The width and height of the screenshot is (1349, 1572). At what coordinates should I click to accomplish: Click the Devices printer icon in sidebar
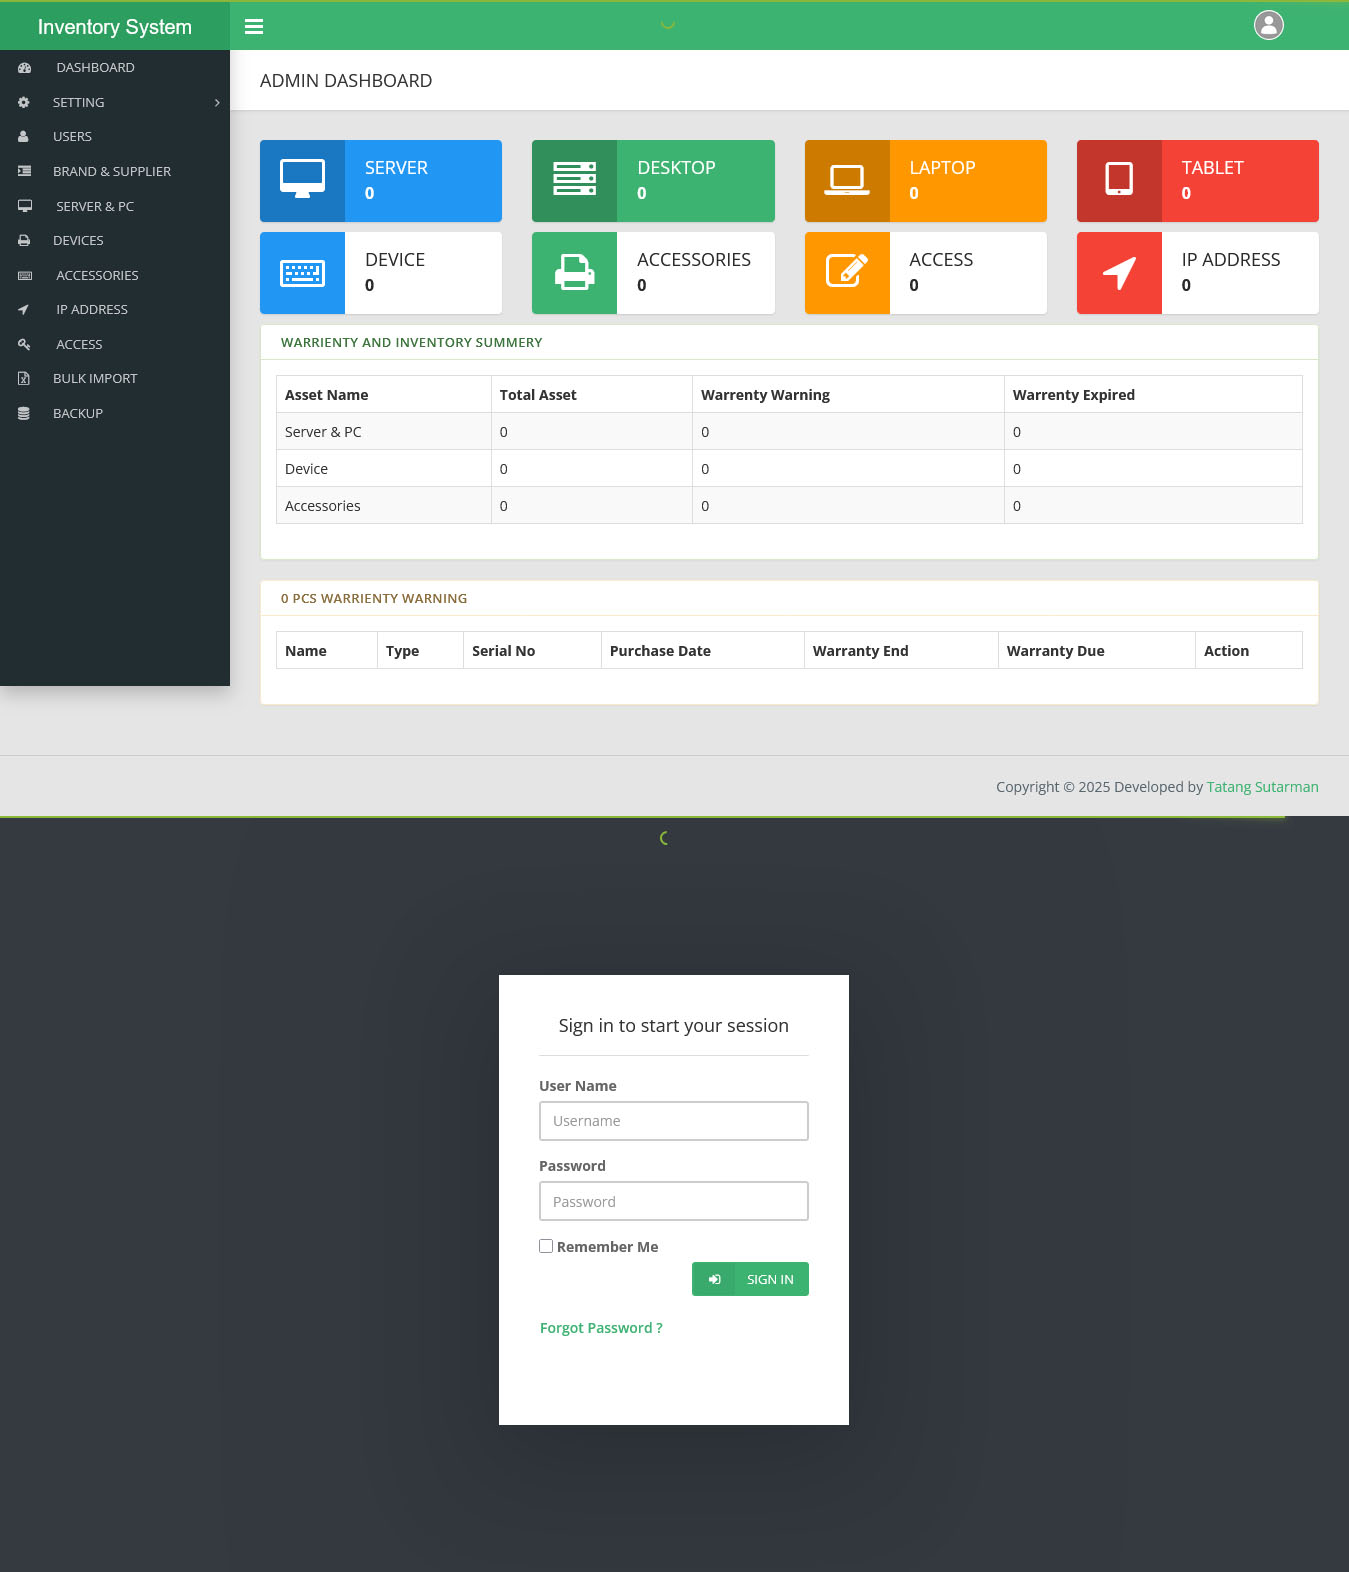point(24,241)
